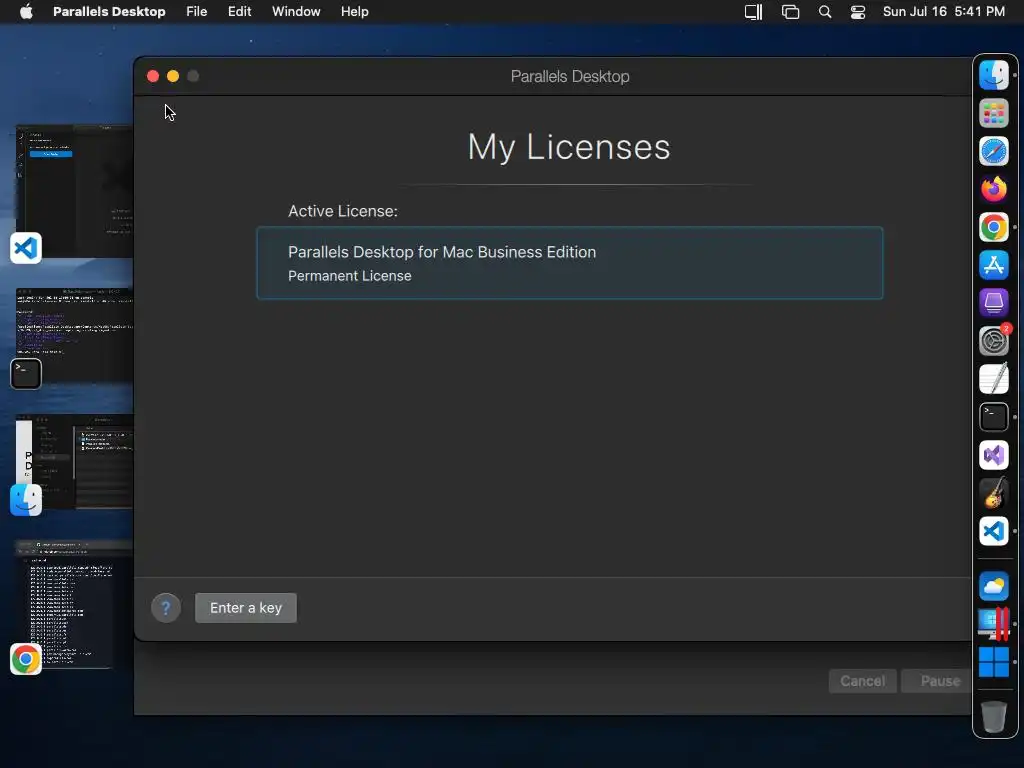Open Control Center in menu bar
1024x768 pixels.
click(x=857, y=12)
